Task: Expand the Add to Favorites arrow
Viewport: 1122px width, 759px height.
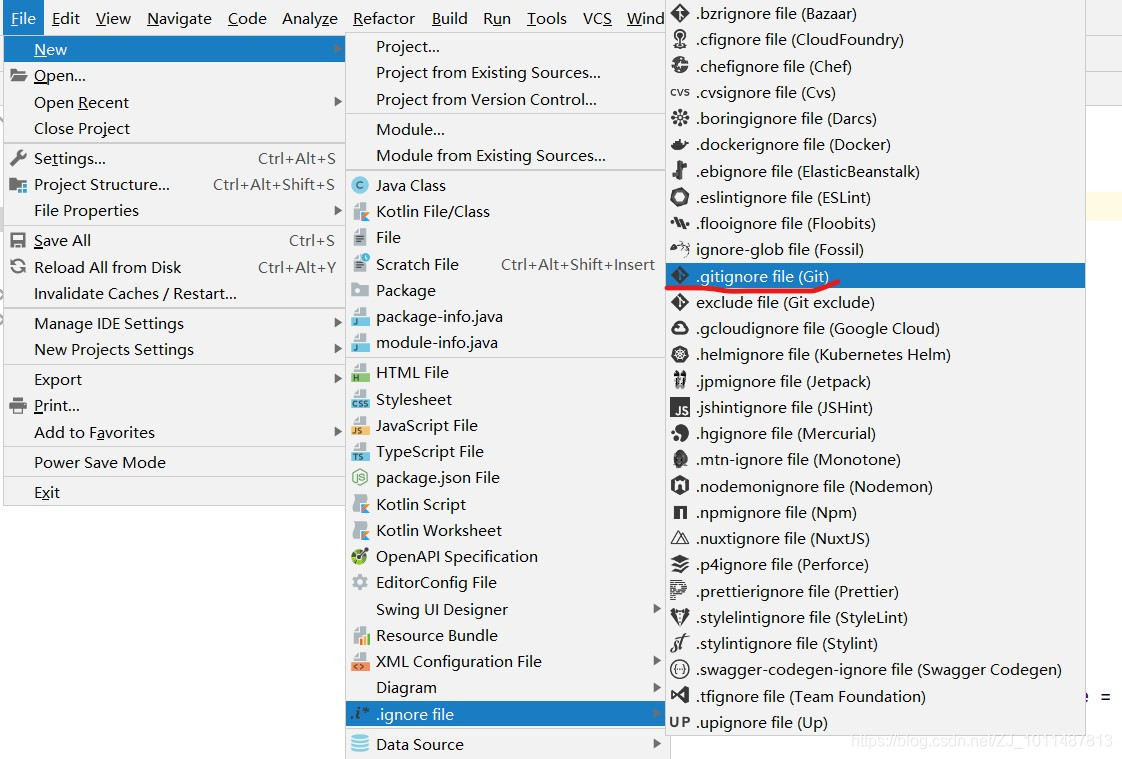Action: [338, 432]
